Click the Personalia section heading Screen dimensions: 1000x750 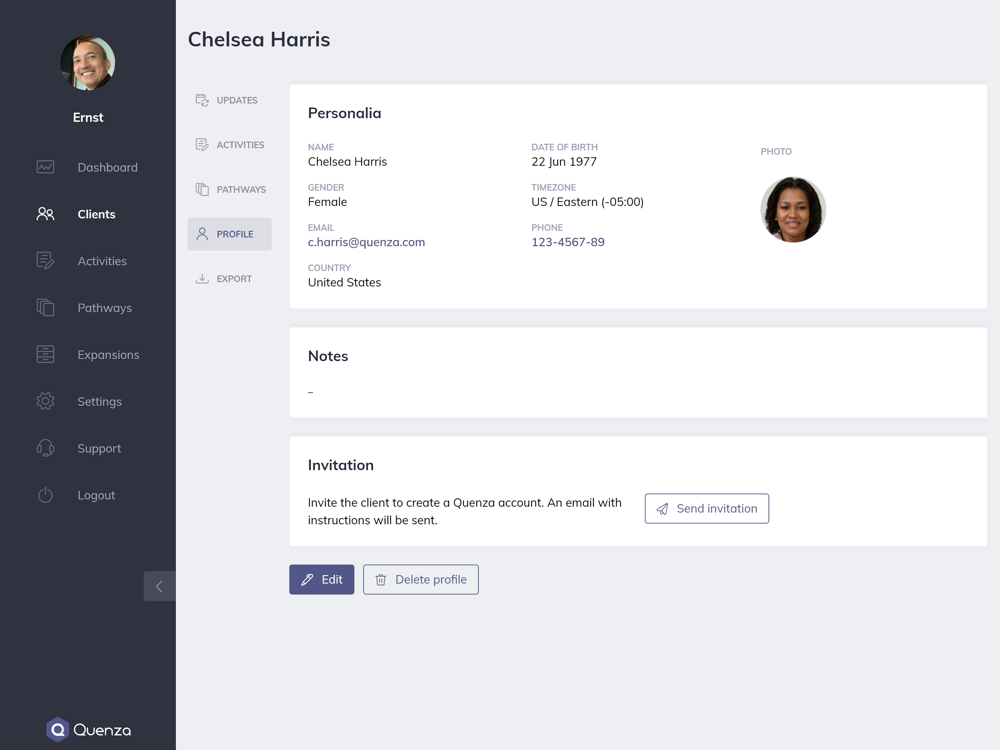click(344, 113)
